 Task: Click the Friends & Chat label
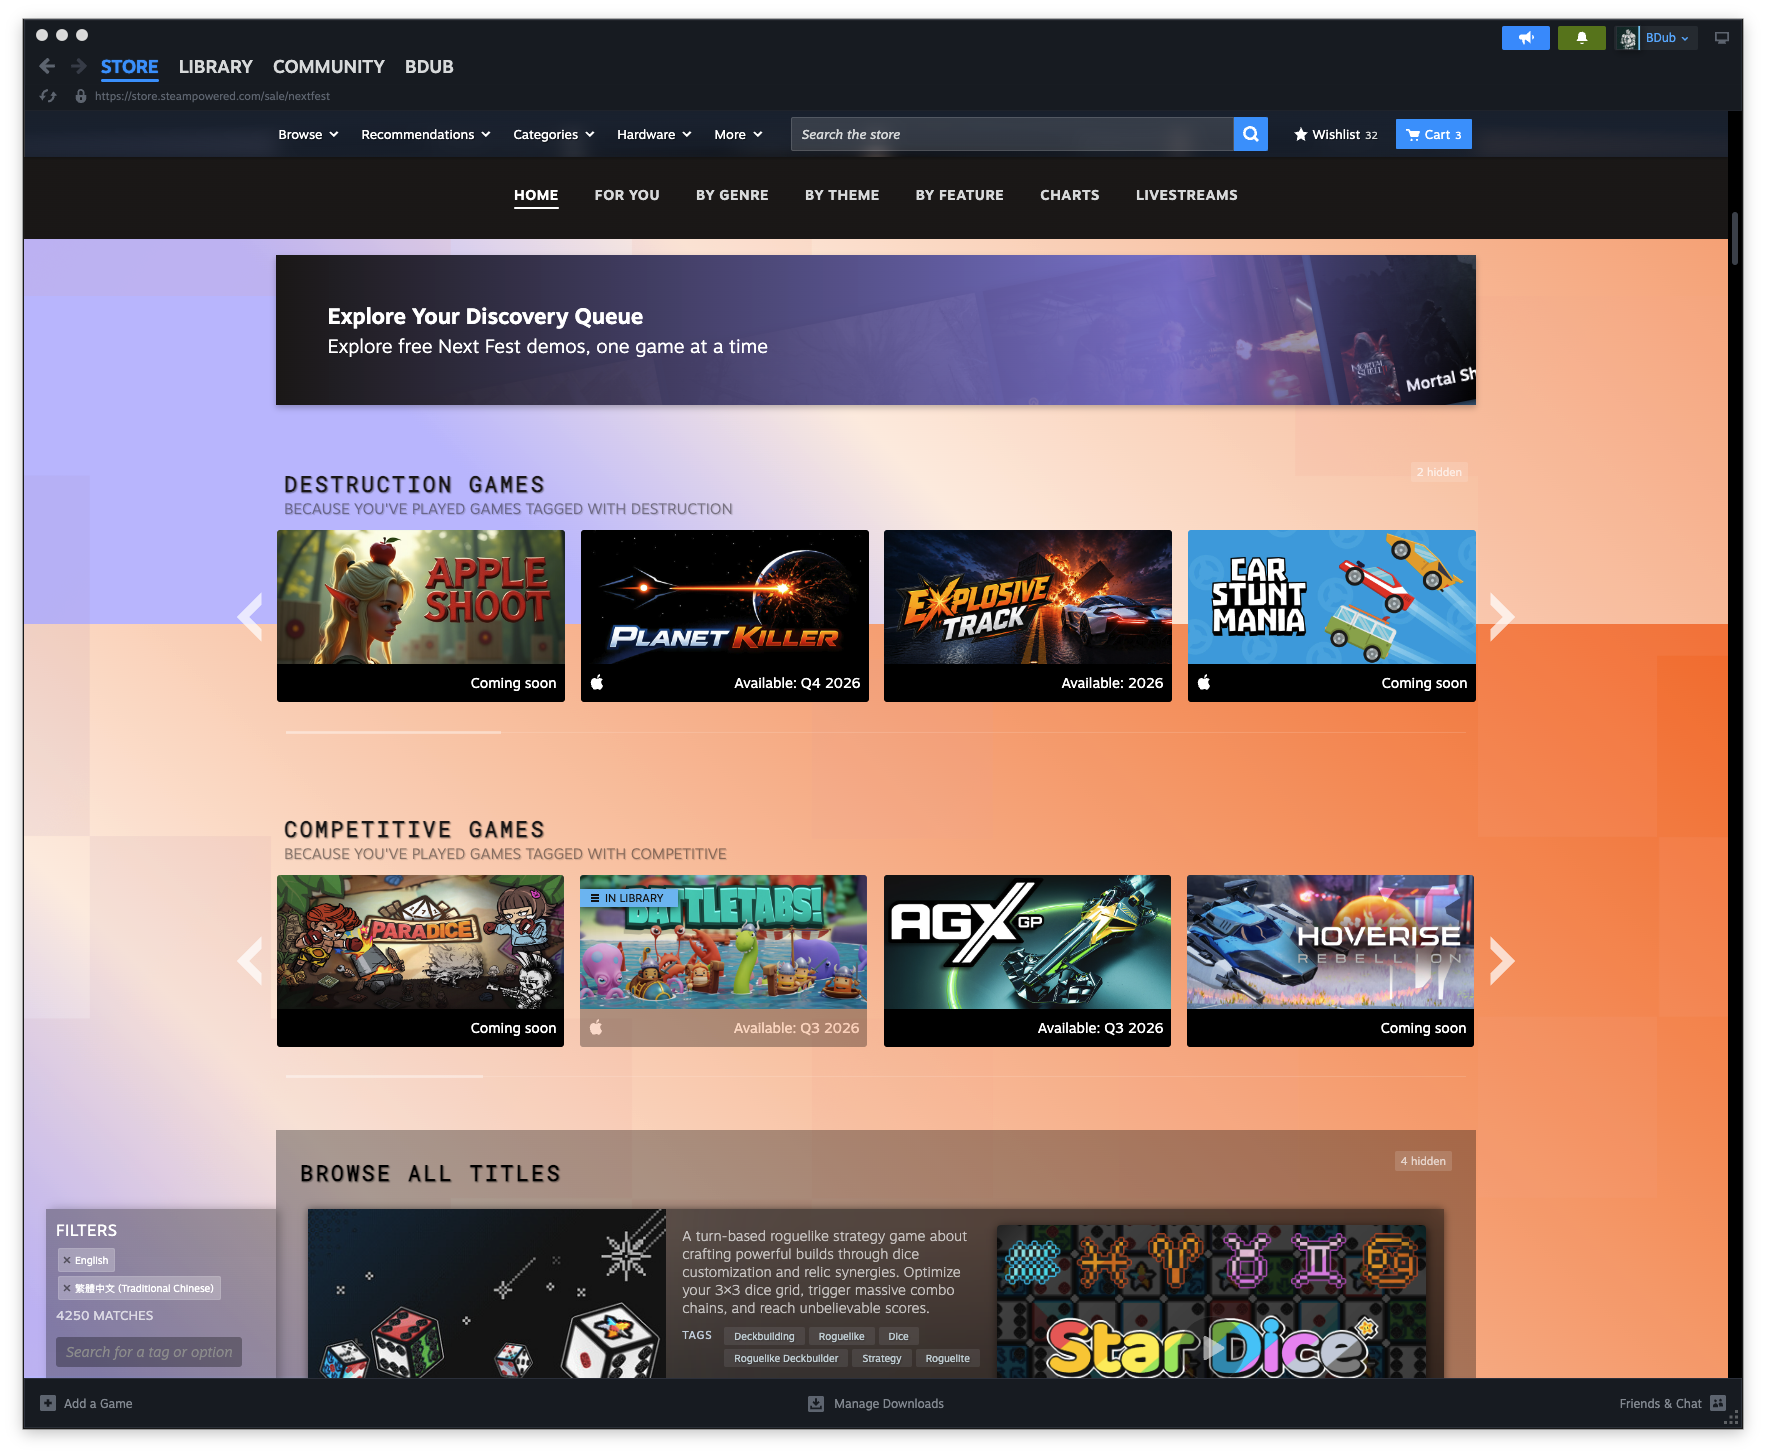(1660, 1403)
